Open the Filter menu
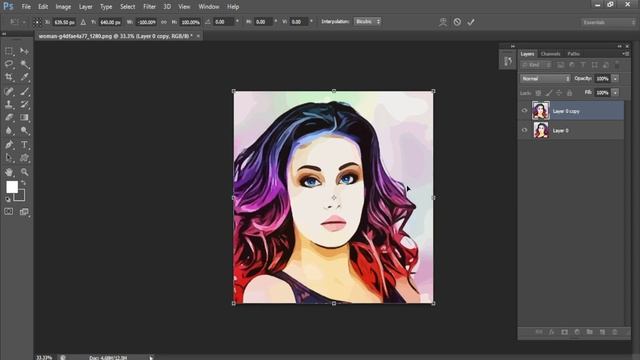The image size is (640, 360). pos(149,7)
